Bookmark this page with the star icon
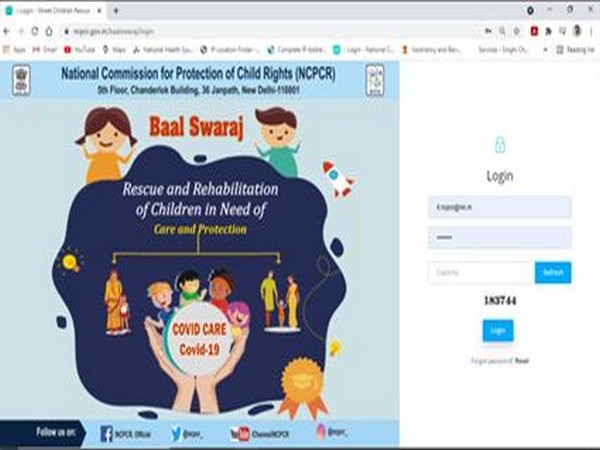The height and width of the screenshot is (450, 600). click(x=517, y=31)
